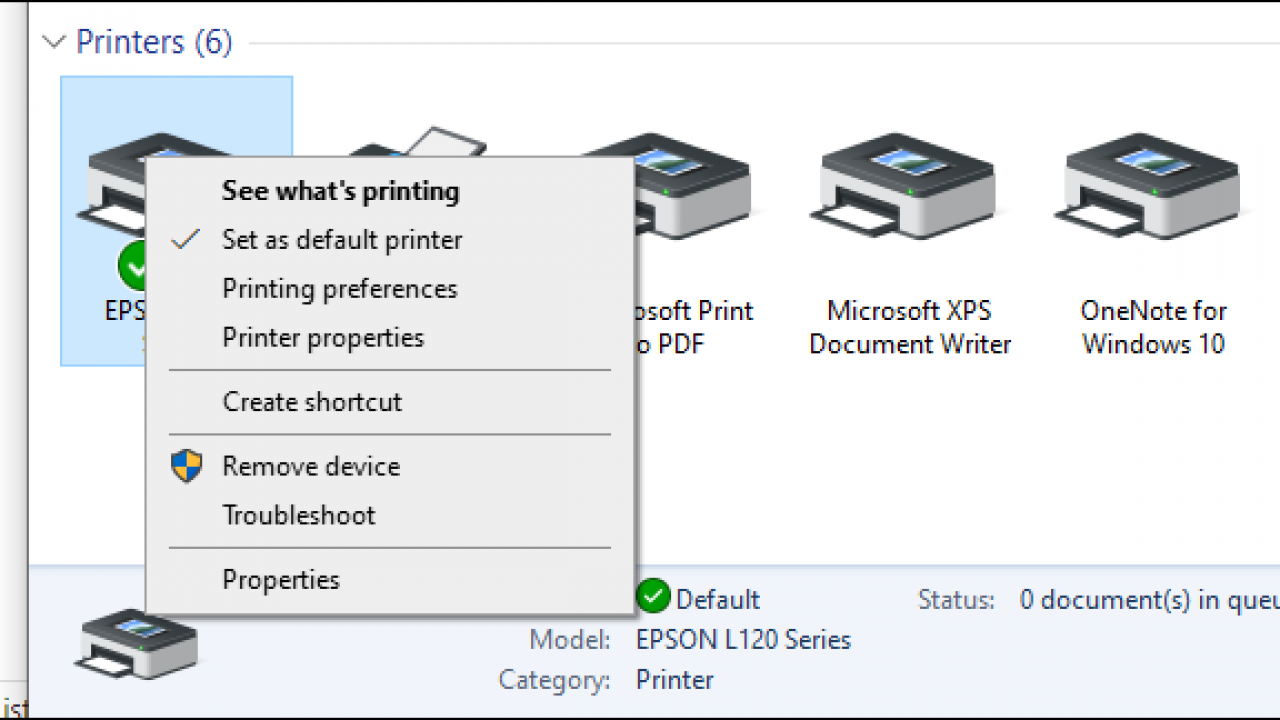Select Troubleshoot from the context menu
Image resolution: width=1280 pixels, height=720 pixels.
point(298,515)
